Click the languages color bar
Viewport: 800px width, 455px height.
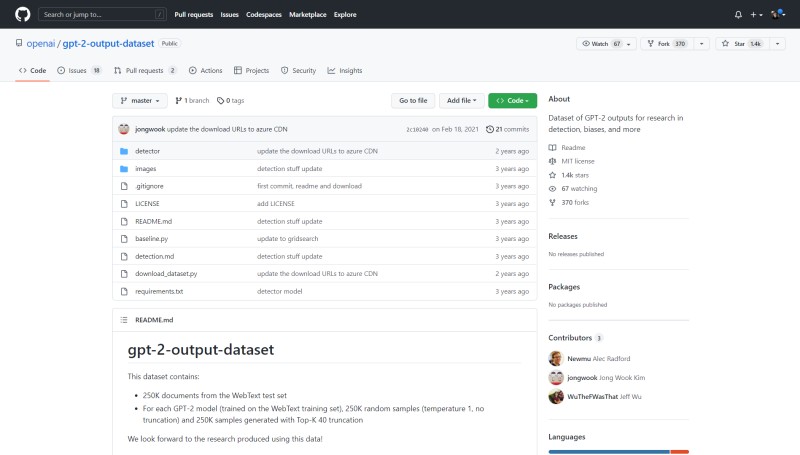pyautogui.click(x=618, y=452)
